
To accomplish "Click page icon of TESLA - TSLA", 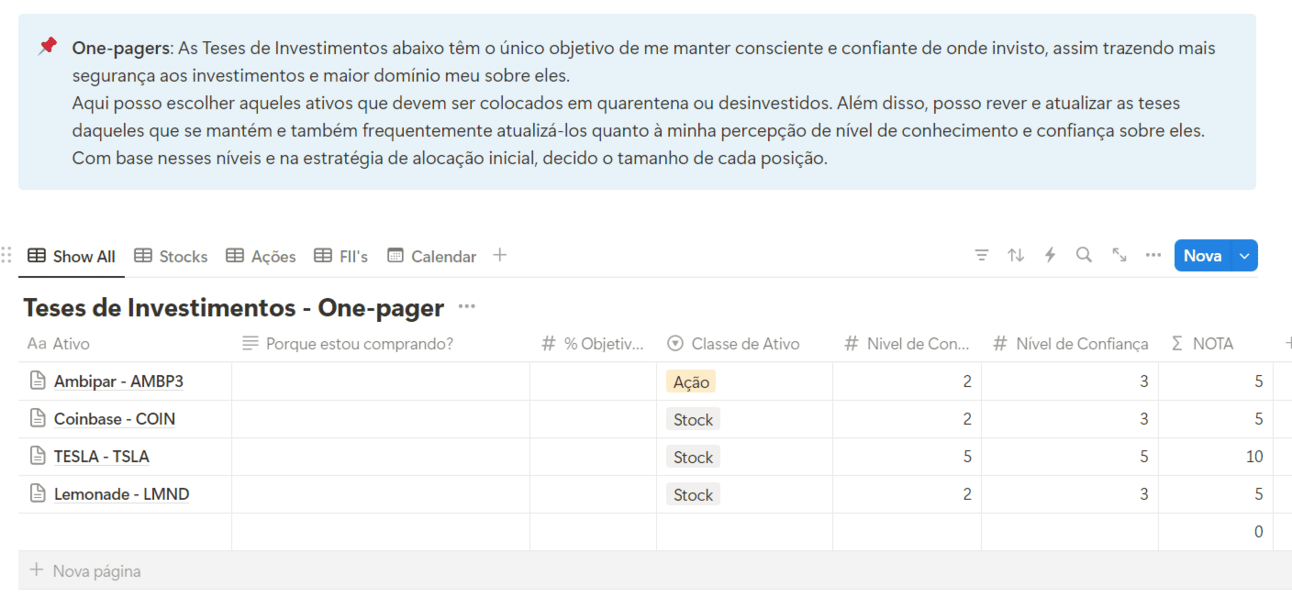I will tap(38, 456).
